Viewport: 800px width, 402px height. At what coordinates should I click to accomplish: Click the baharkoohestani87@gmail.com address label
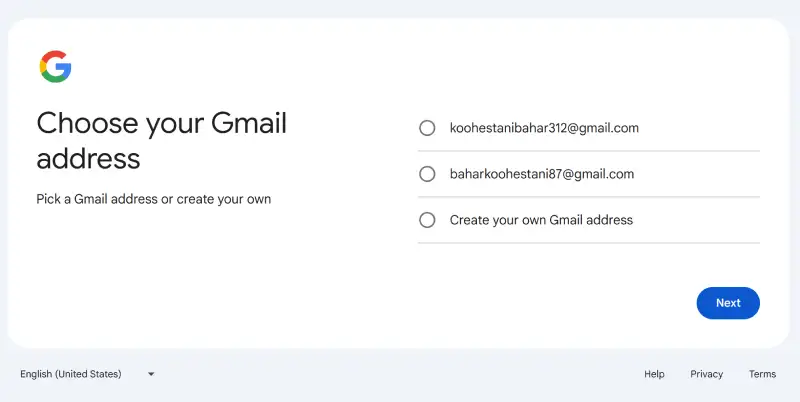click(542, 174)
